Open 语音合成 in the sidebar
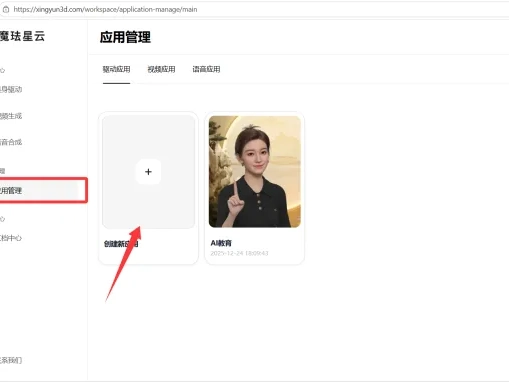 (11, 142)
